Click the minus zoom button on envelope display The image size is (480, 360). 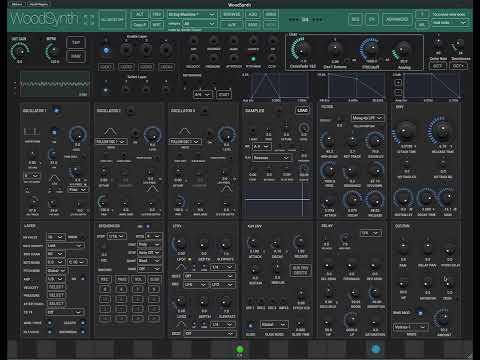coord(398,92)
